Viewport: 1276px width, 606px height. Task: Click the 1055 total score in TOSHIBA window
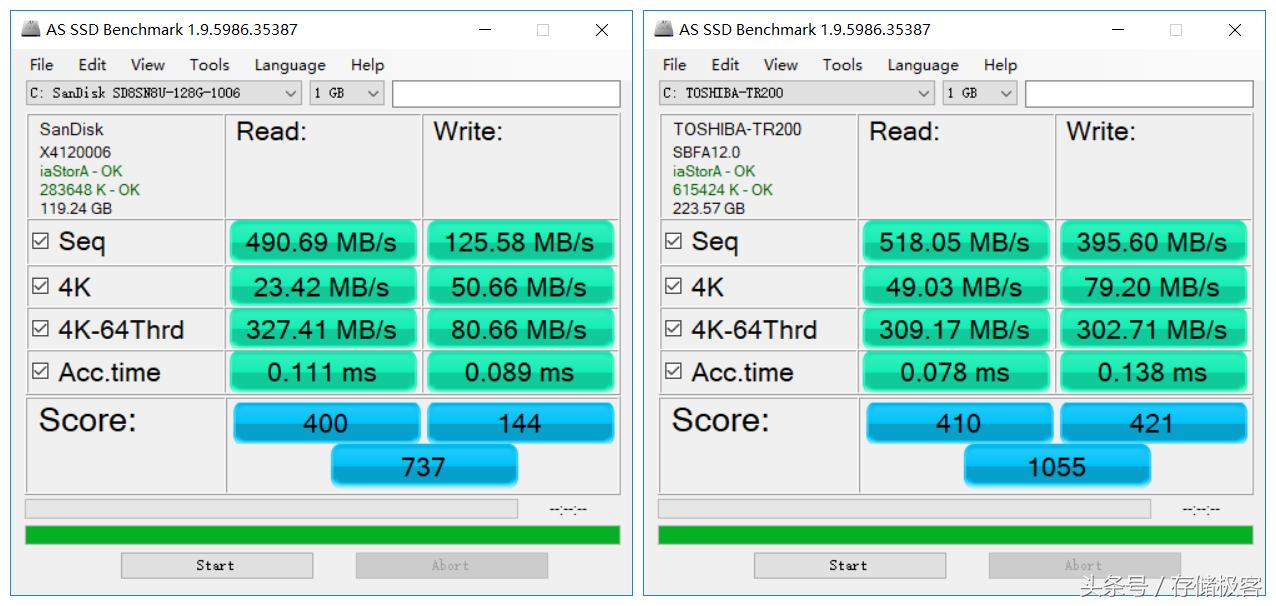pyautogui.click(x=1057, y=466)
